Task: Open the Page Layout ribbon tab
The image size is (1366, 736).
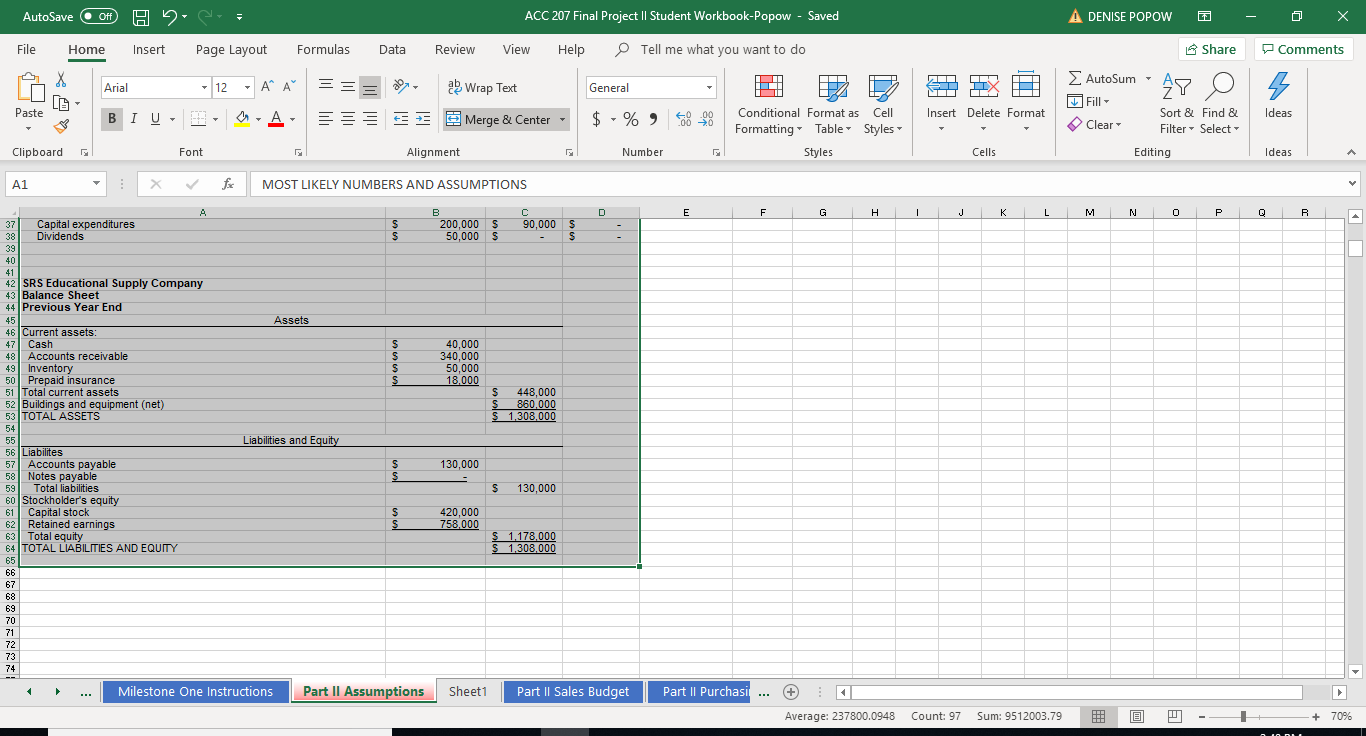Action: [231, 49]
